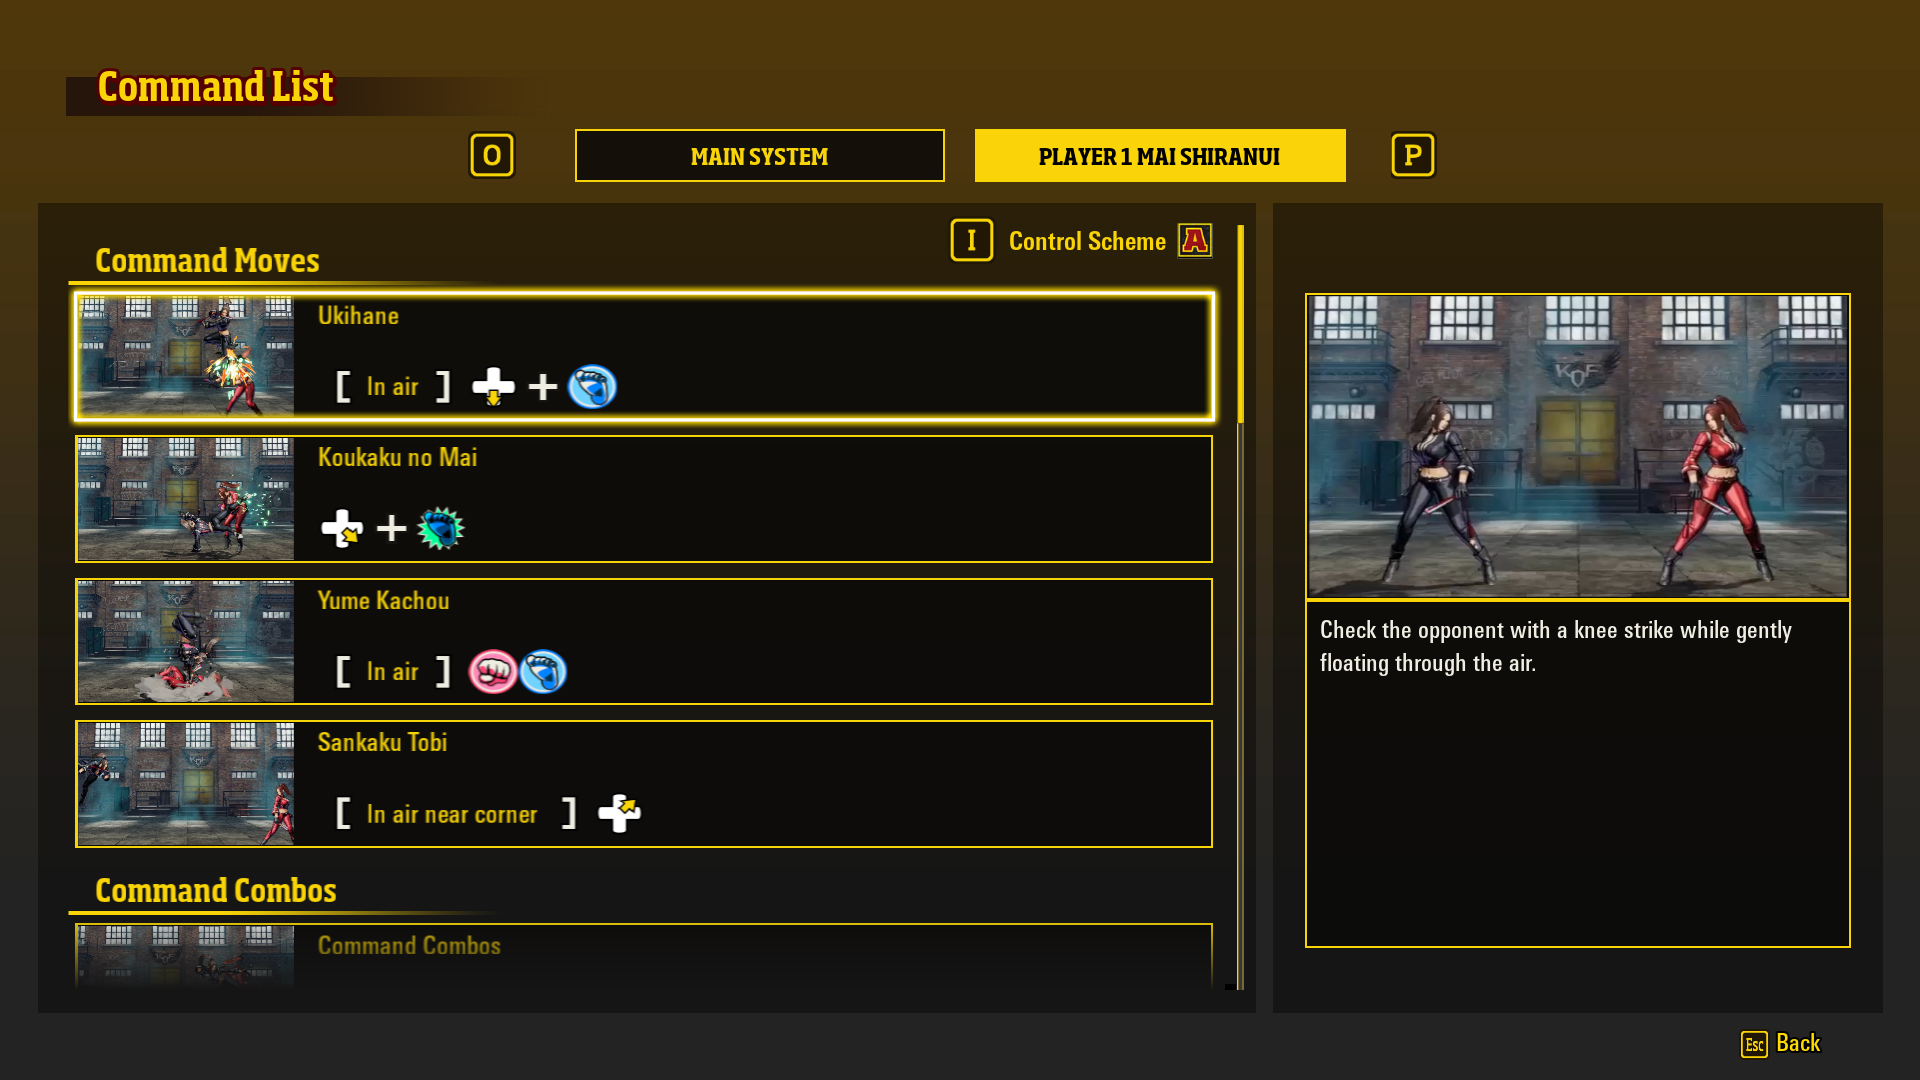
Task: Click the large move demo preview video
Action: 1577,446
